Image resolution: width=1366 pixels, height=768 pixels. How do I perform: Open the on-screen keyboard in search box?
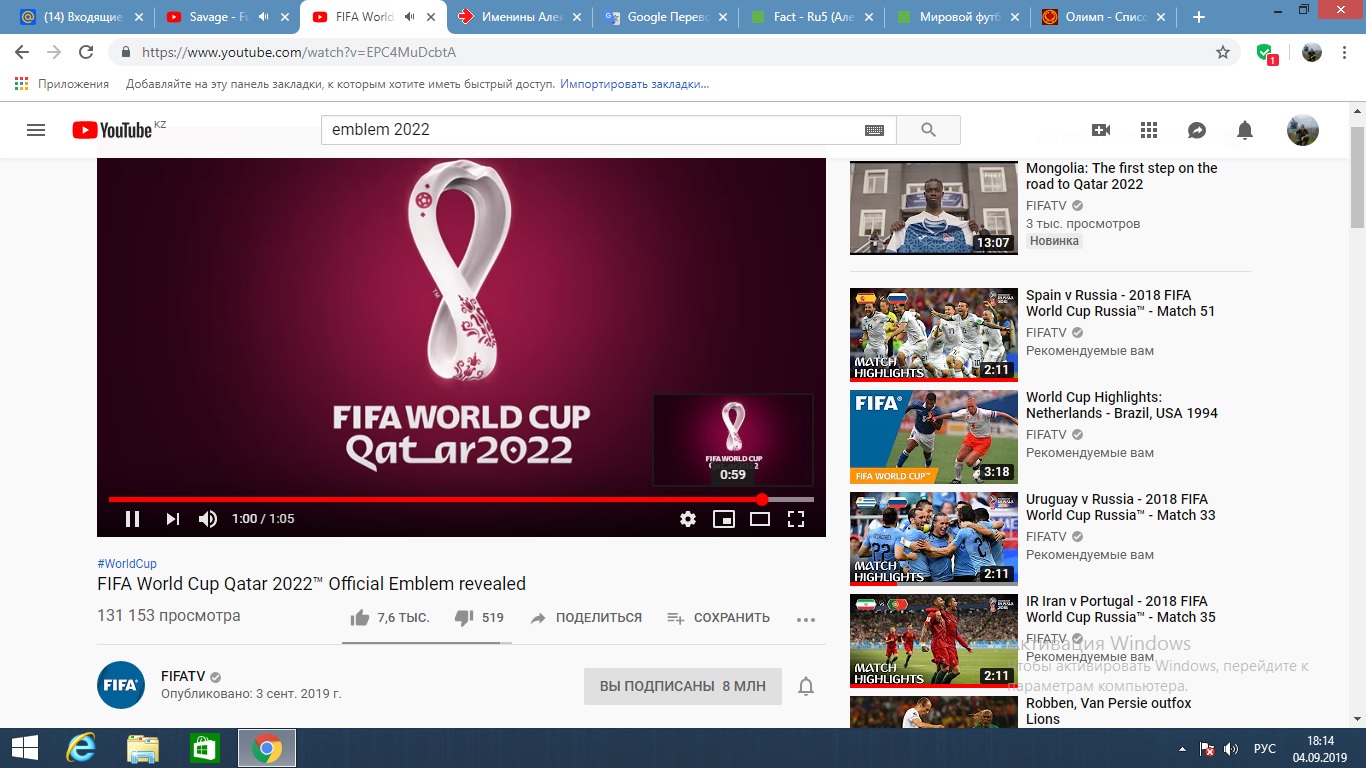[874, 130]
